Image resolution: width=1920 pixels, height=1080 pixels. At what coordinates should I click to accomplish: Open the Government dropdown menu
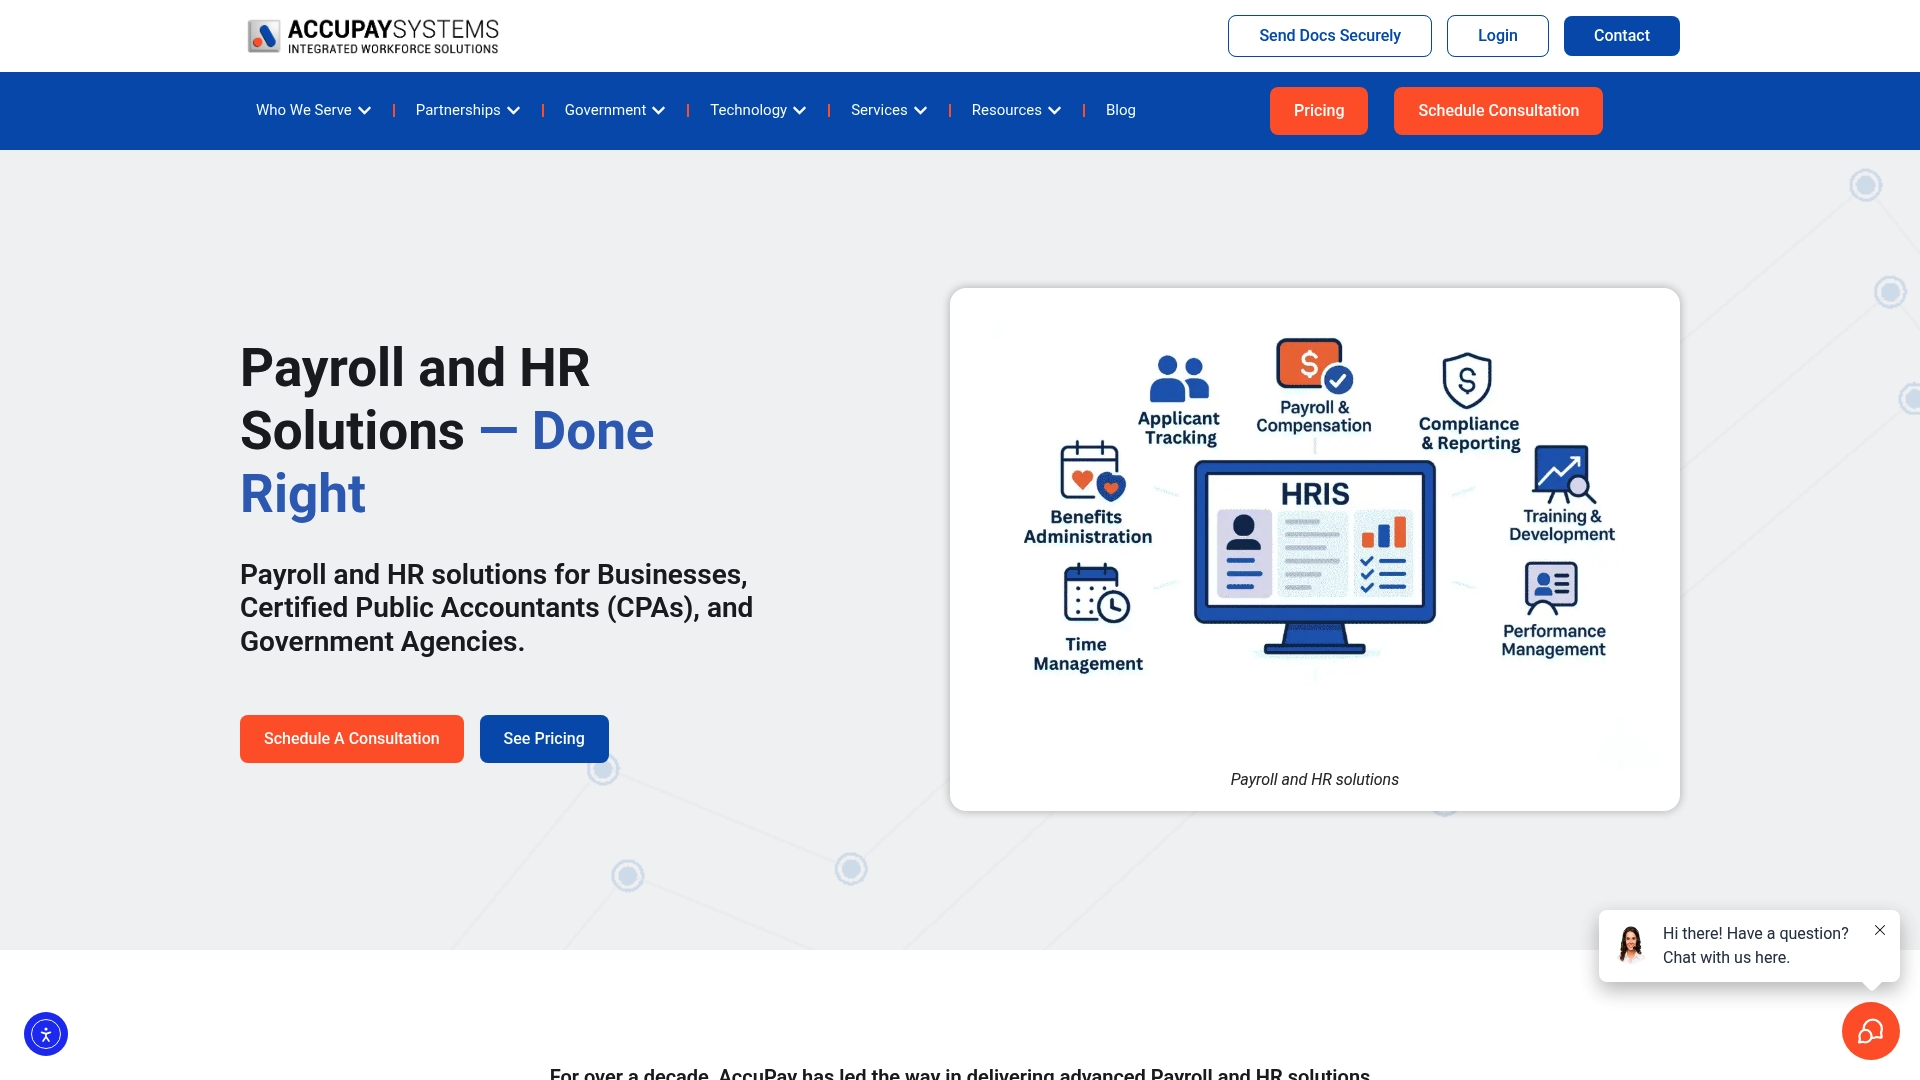(614, 110)
